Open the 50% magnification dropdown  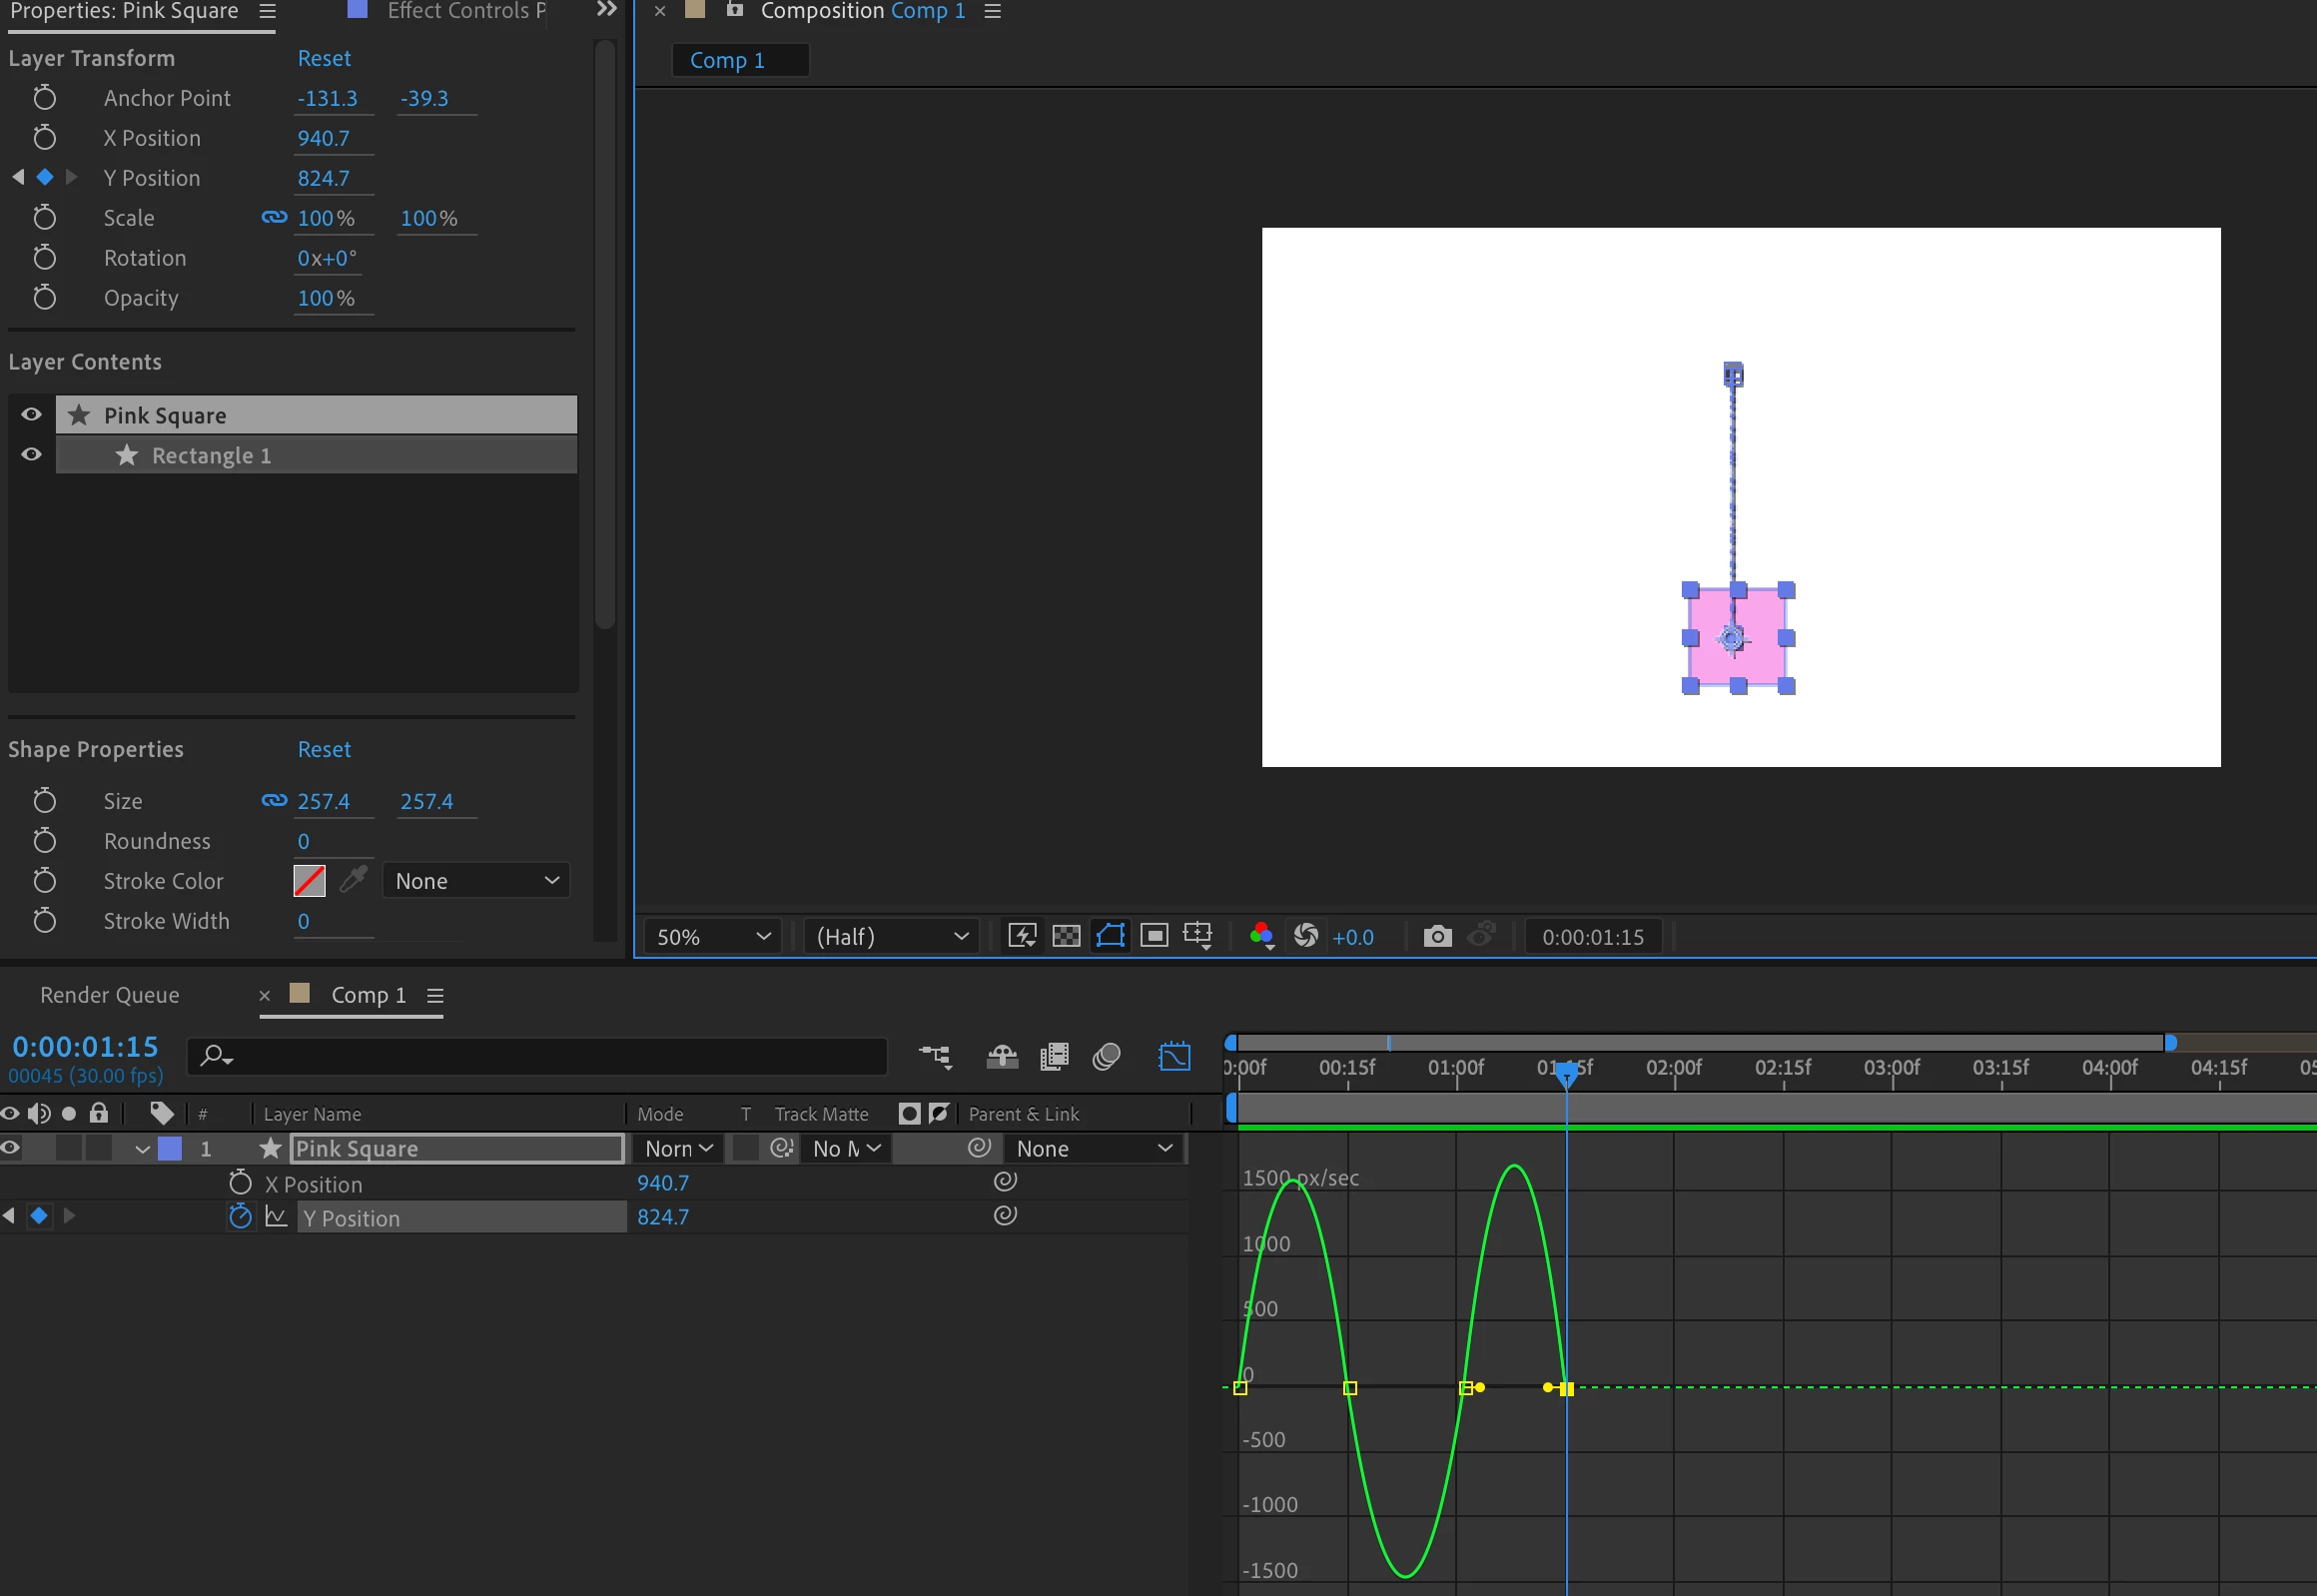[712, 937]
